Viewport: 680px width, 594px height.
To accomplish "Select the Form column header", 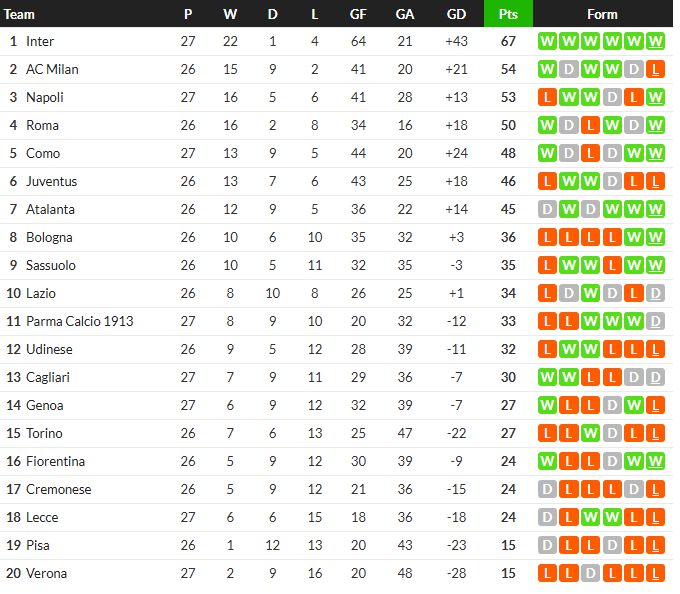I will coord(602,14).
